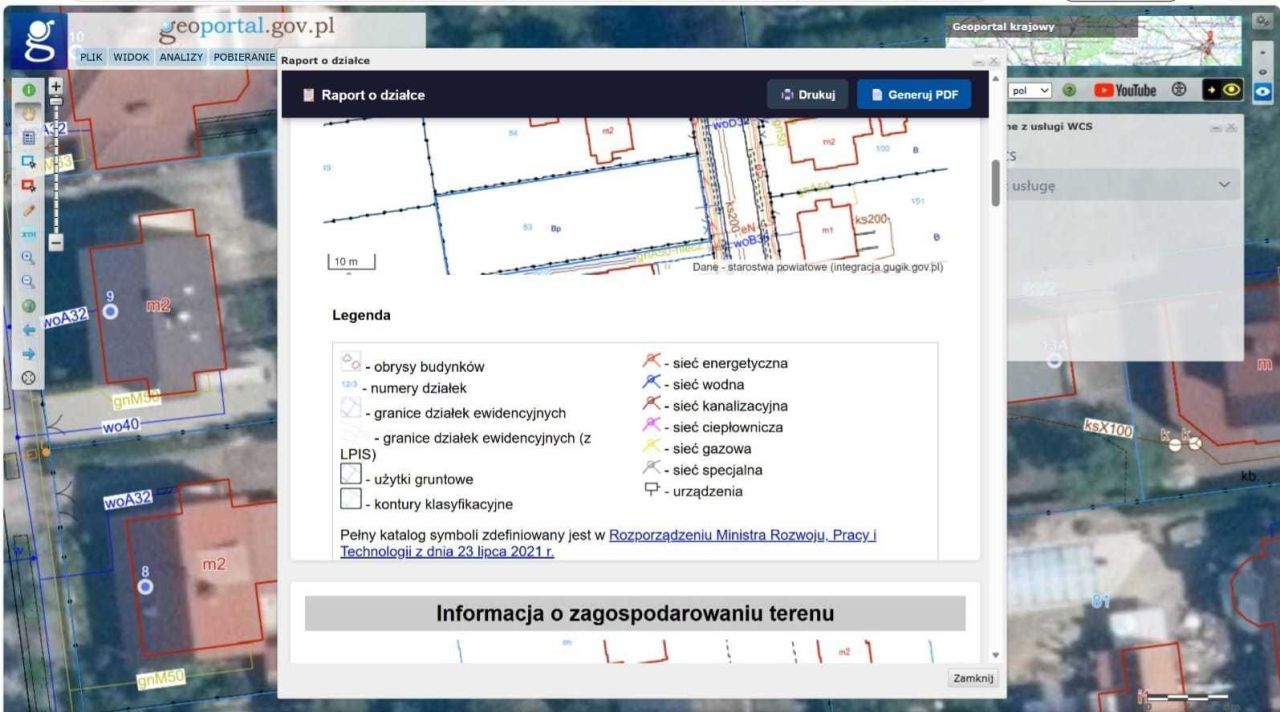Select the hand pan tool
The image size is (1280, 712).
[x=29, y=114]
